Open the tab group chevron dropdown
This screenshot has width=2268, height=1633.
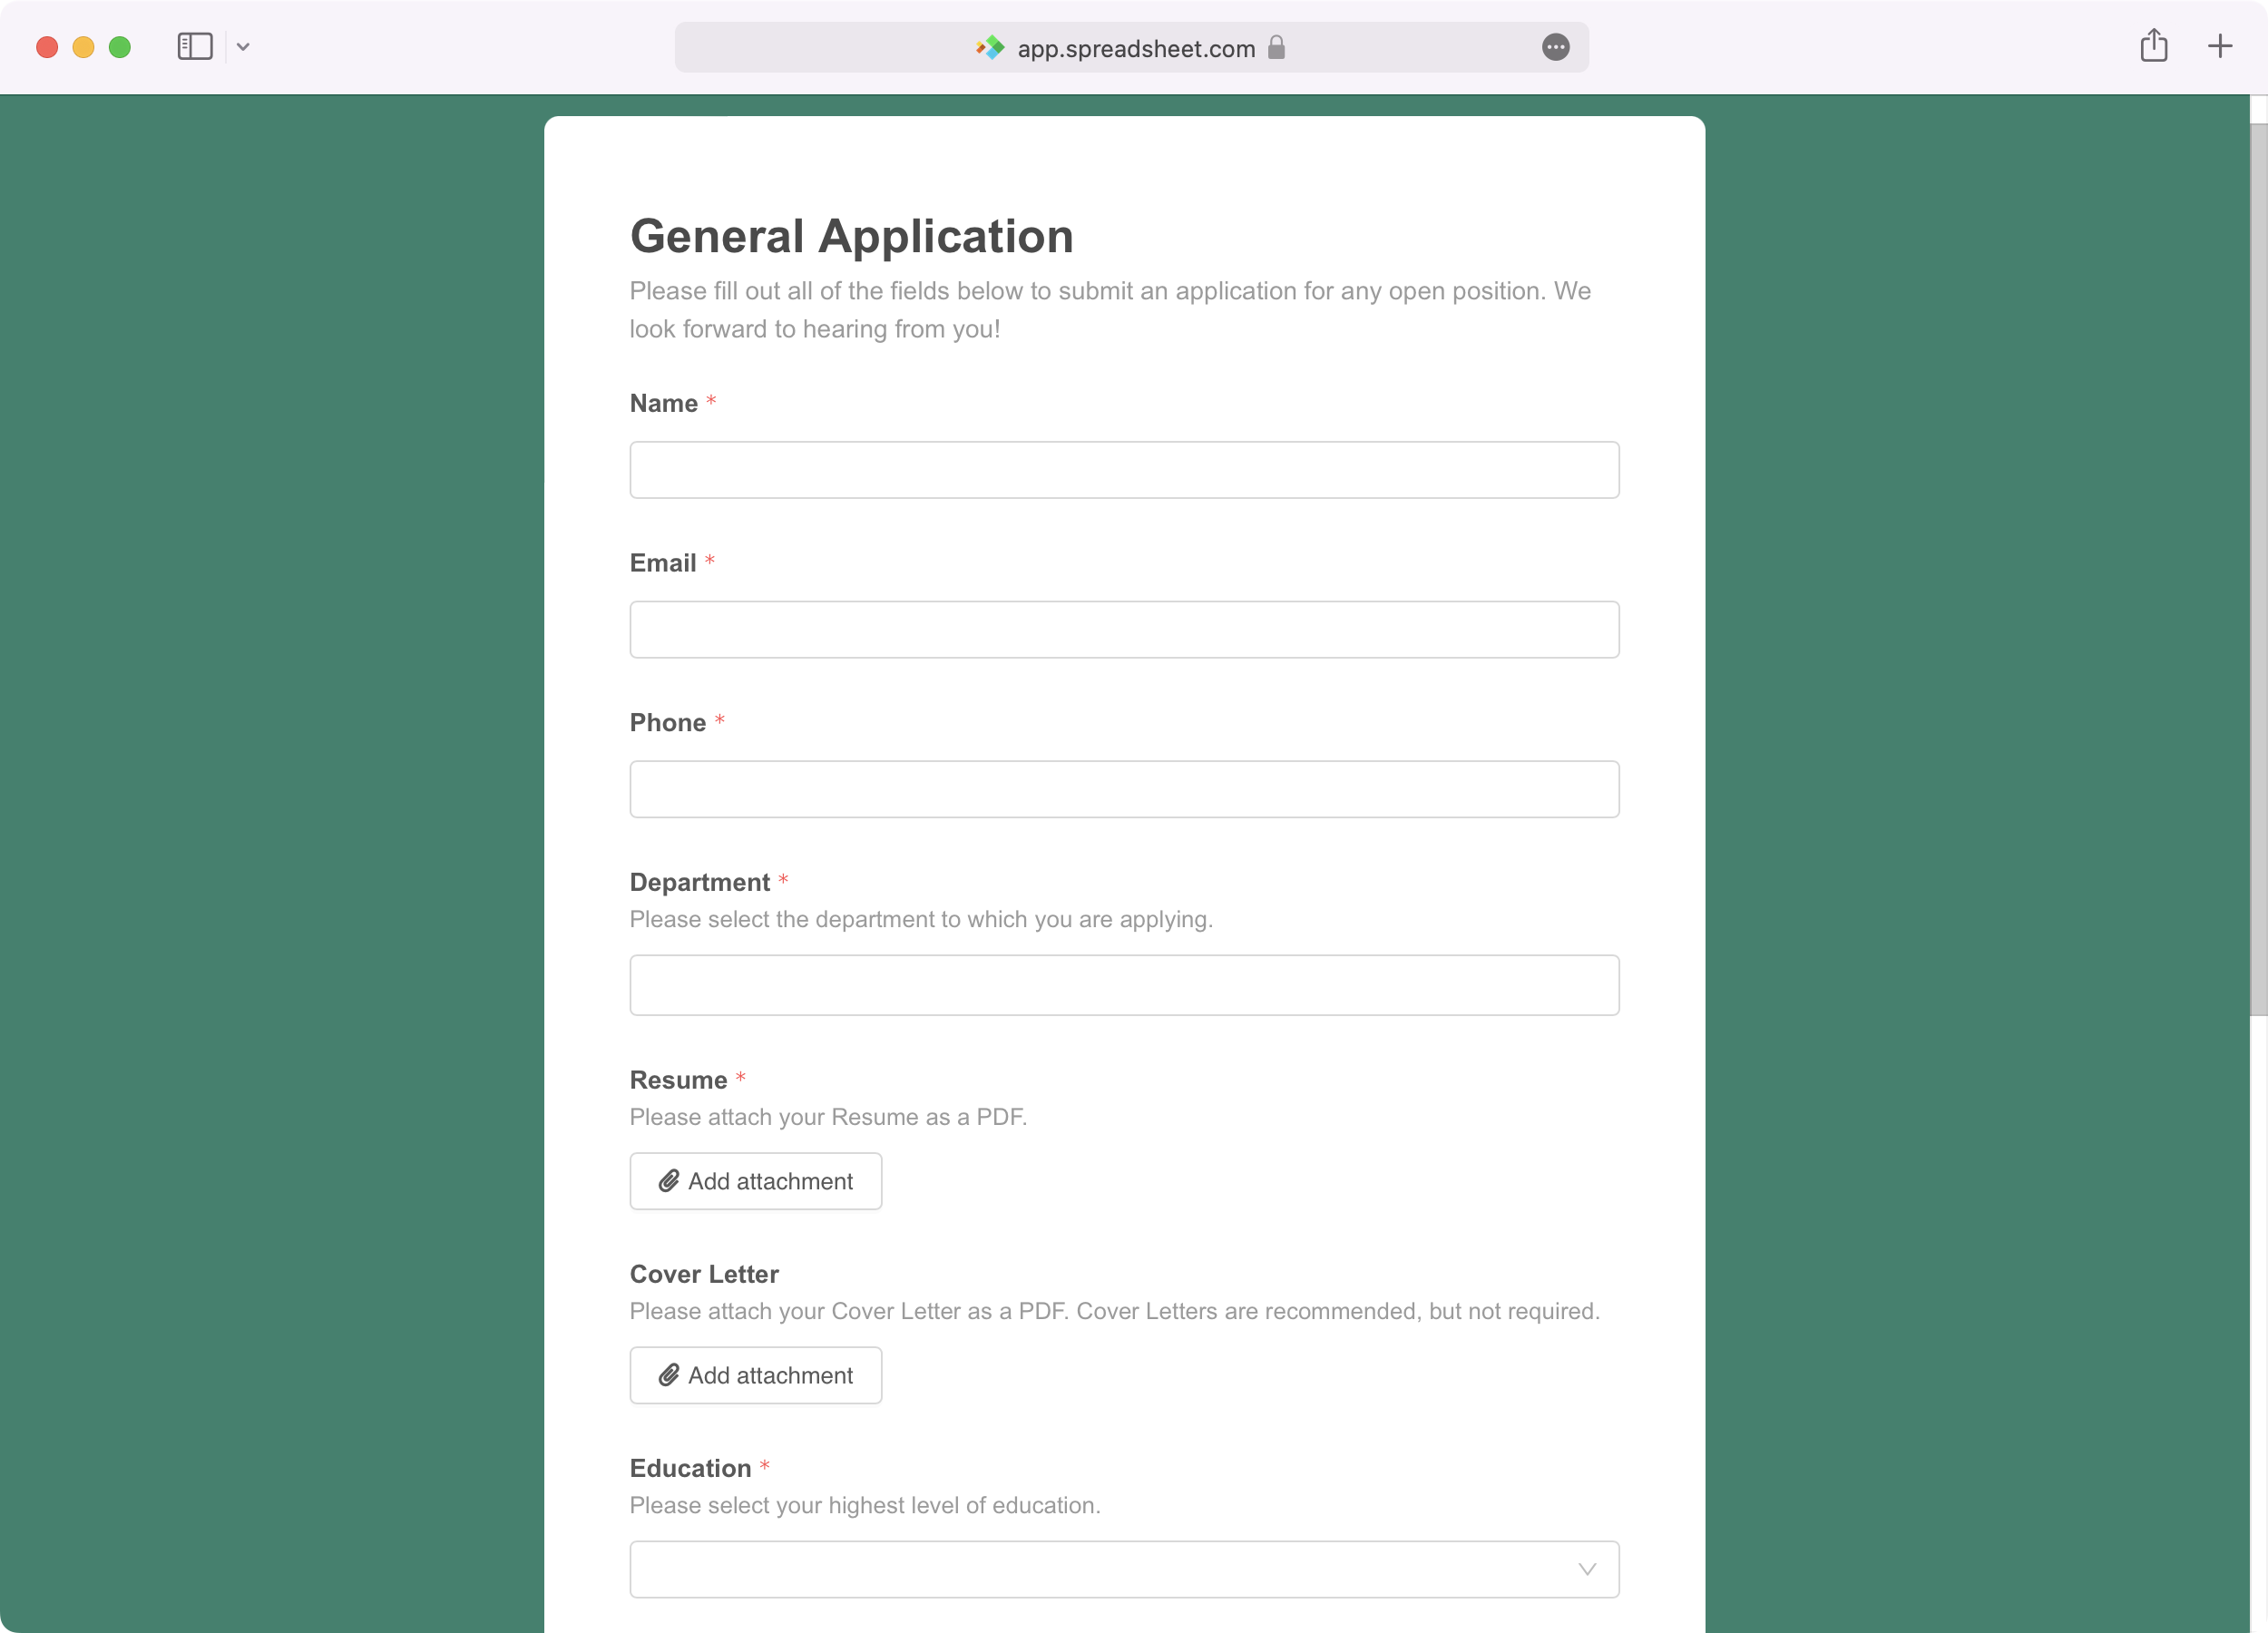243,47
